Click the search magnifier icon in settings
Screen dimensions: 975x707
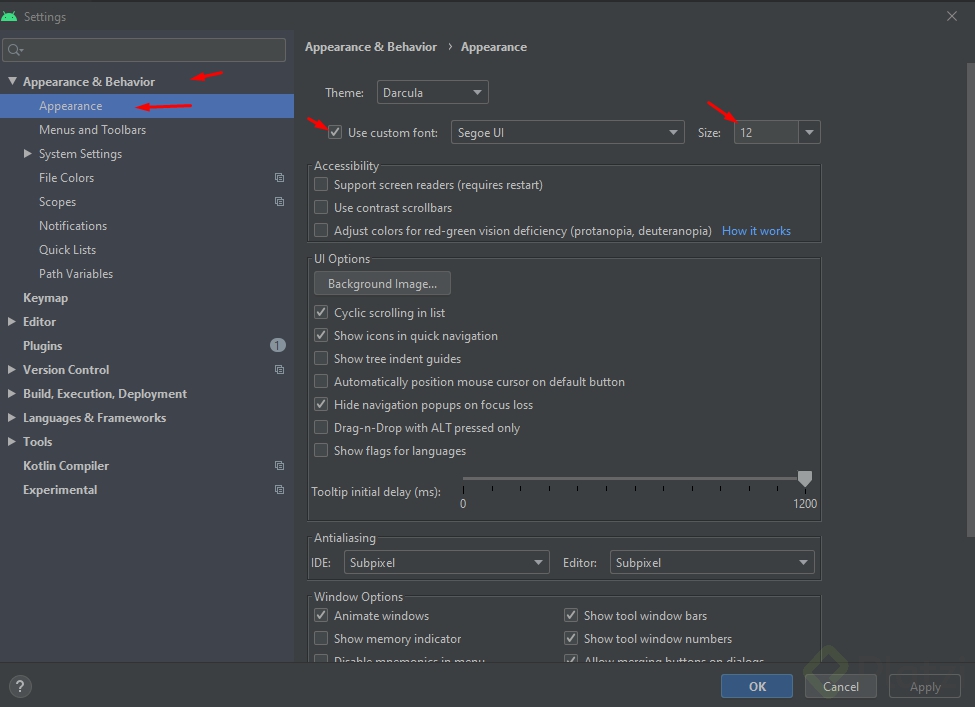[x=15, y=50]
